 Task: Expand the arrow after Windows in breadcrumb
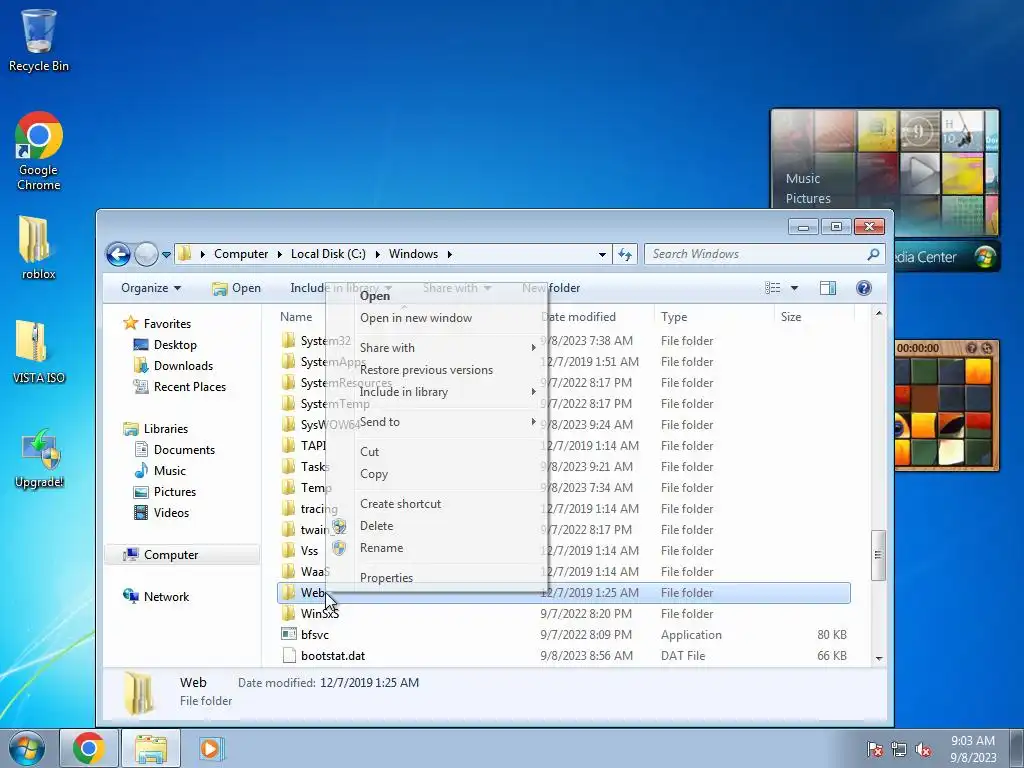pyautogui.click(x=449, y=254)
